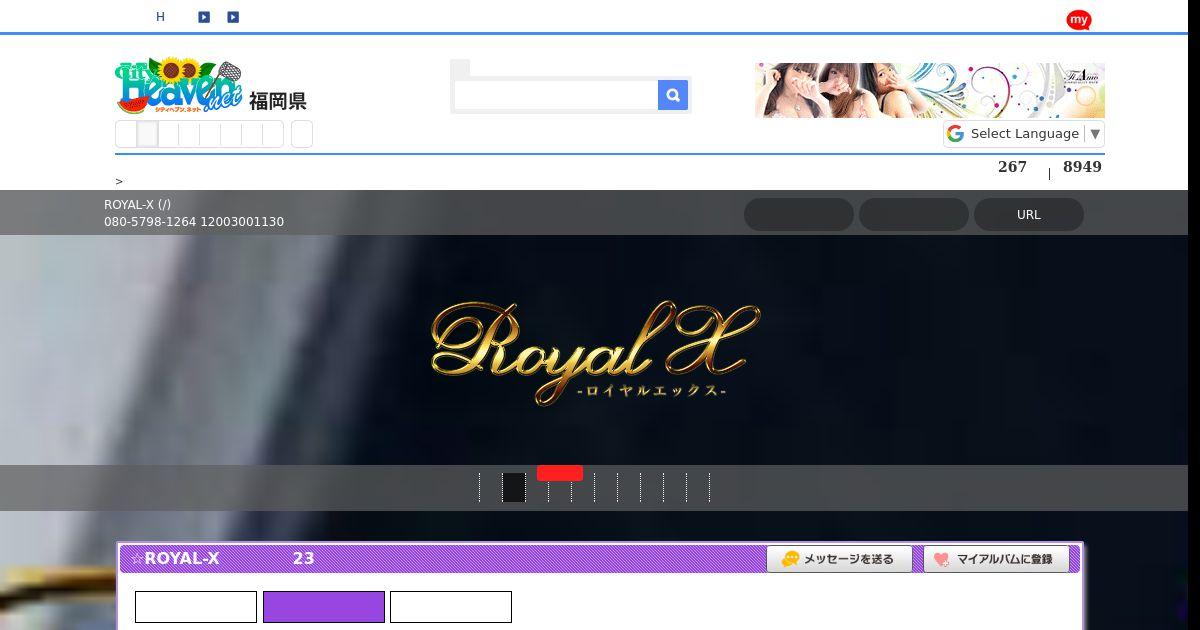Image resolution: width=1200 pixels, height=630 pixels.
Task: Click the second play-arrow icon in top bar
Action: tap(233, 17)
